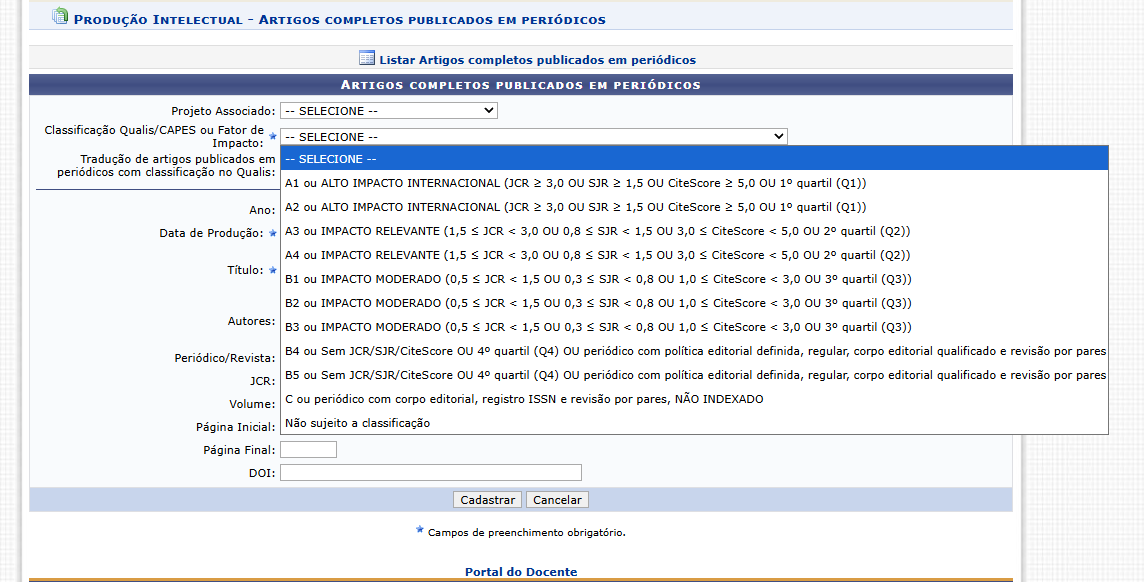This screenshot has width=1144, height=582.
Task: Click the Classificação Qualis/CAPES ou Fator de Impacto label
Action: pyautogui.click(x=154, y=136)
